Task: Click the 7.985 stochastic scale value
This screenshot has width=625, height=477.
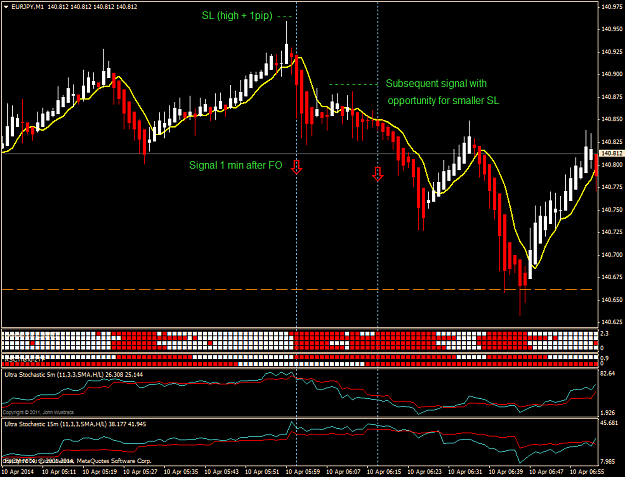Action: tap(609, 462)
